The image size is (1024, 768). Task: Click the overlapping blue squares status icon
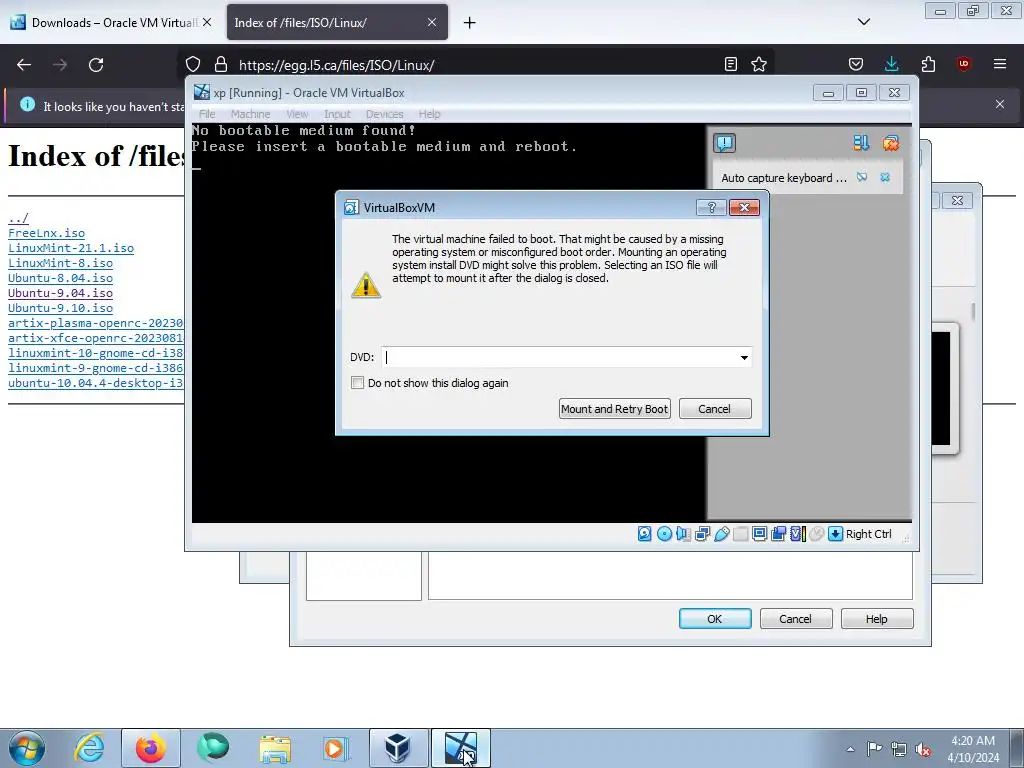[778, 534]
